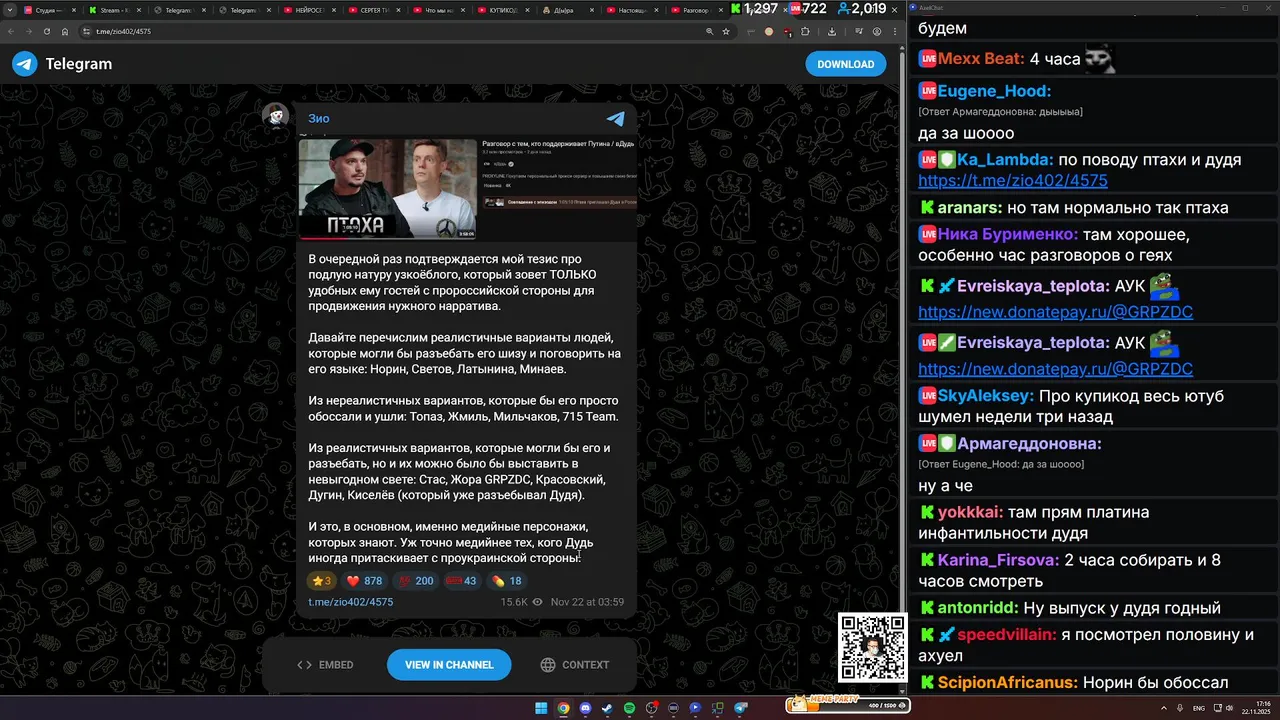Screen dimensions: 1280x720
Task: Click the username Mexx Beat in chat
Action: coord(981,59)
